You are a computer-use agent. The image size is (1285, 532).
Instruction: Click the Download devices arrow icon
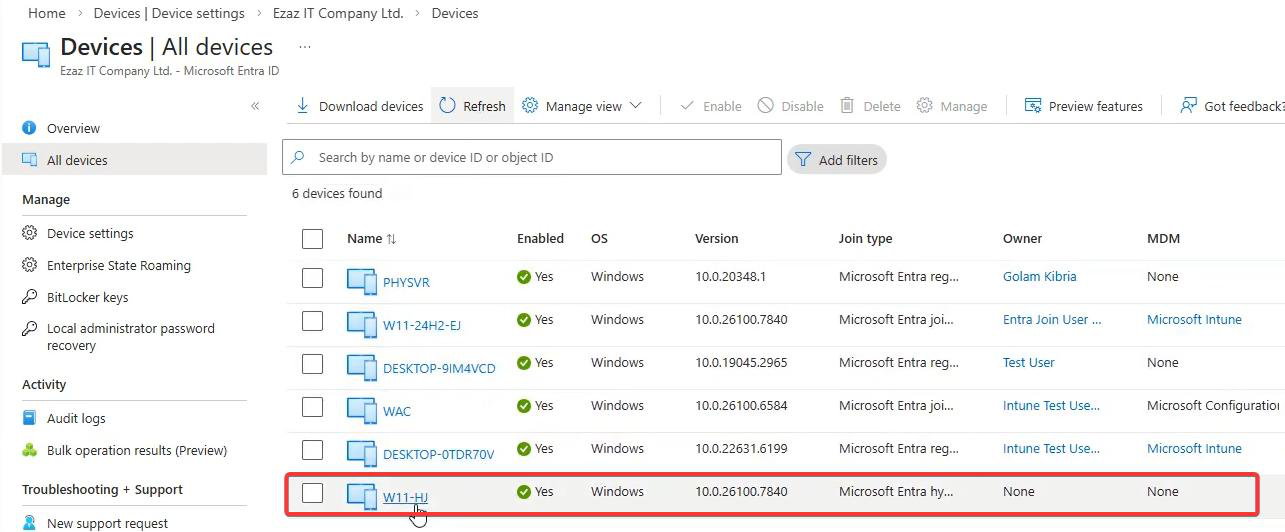[x=303, y=106]
